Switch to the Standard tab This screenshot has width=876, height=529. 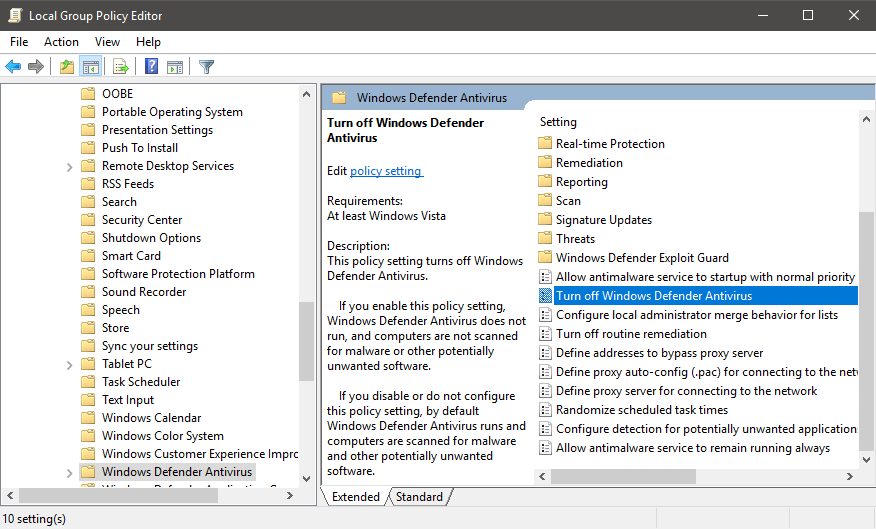419,497
